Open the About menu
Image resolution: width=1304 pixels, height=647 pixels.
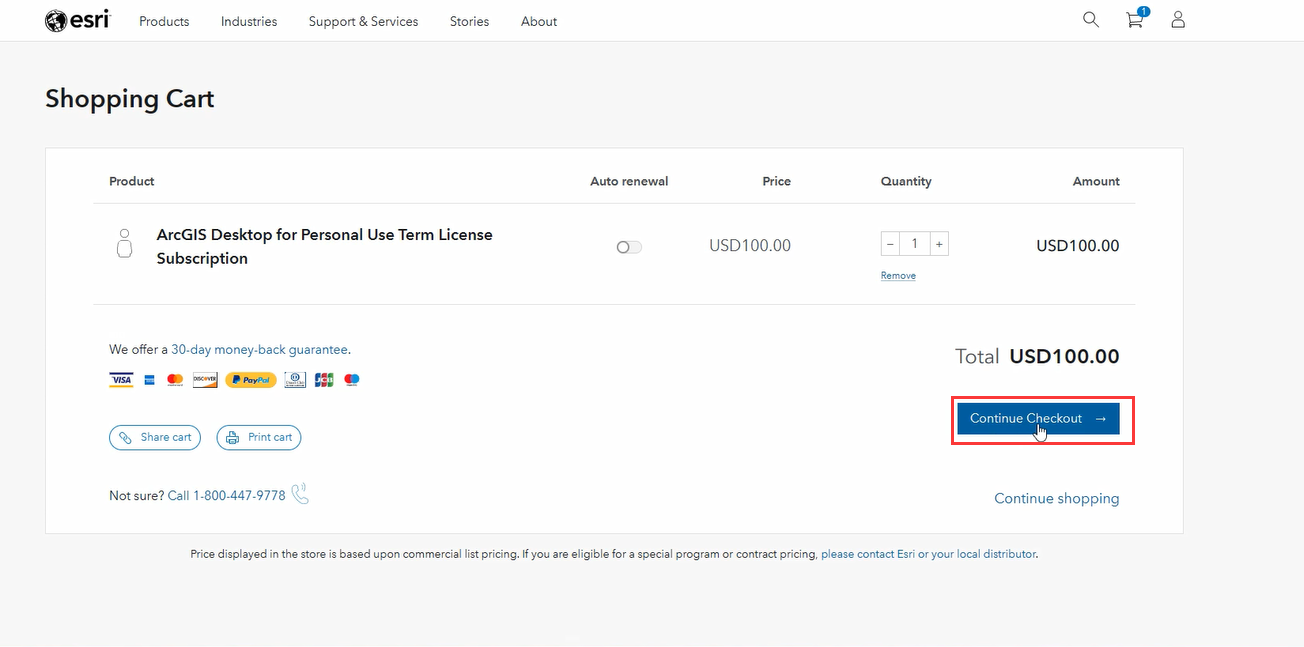(539, 21)
